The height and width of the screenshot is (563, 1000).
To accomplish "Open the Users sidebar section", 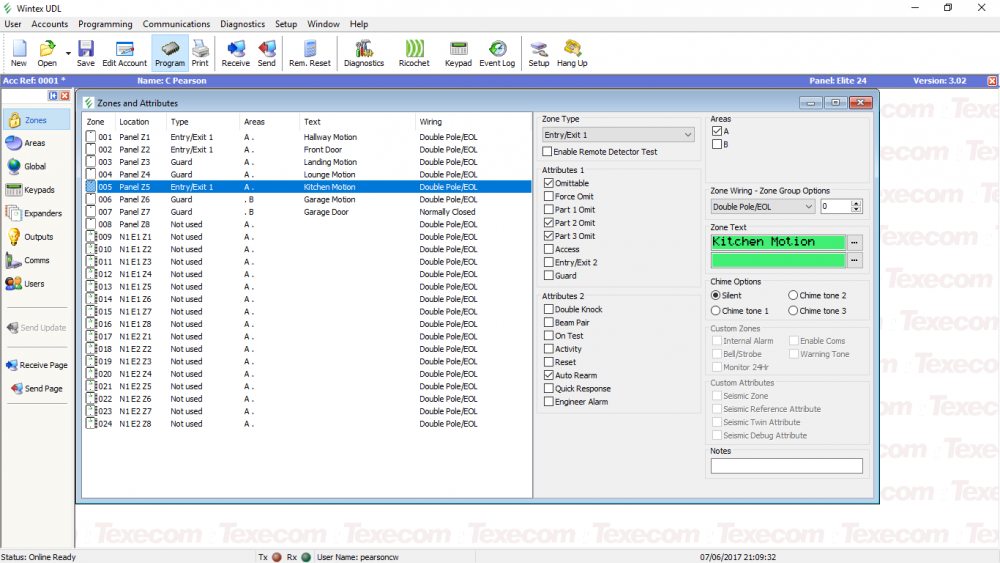I will click(x=35, y=284).
